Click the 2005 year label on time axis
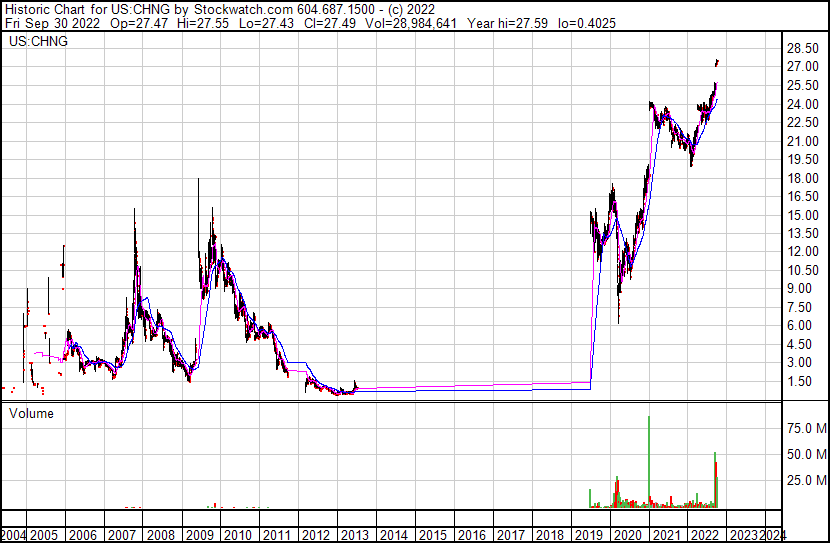The height and width of the screenshot is (543, 830). click(44, 535)
